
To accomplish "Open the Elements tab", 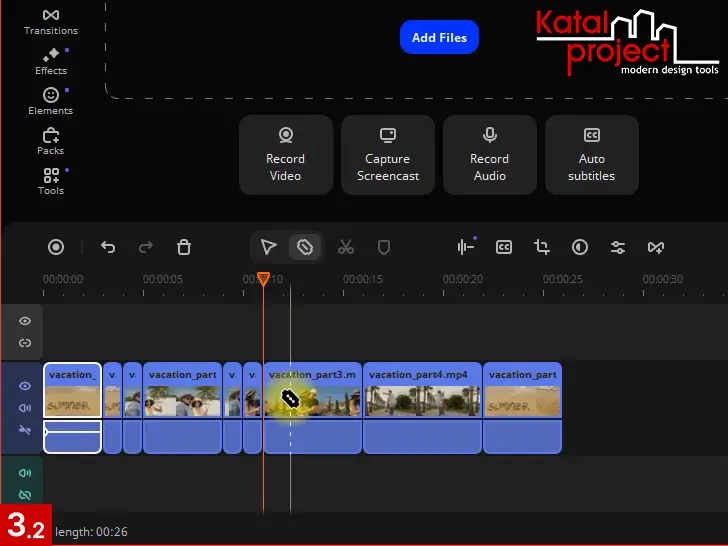I will [x=51, y=101].
